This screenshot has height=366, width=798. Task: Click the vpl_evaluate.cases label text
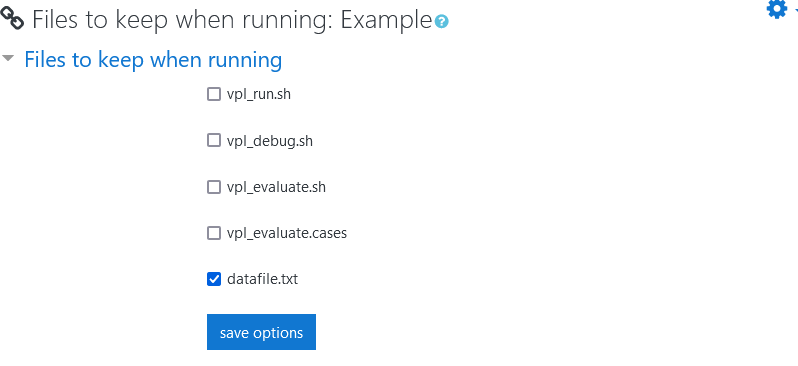[287, 233]
